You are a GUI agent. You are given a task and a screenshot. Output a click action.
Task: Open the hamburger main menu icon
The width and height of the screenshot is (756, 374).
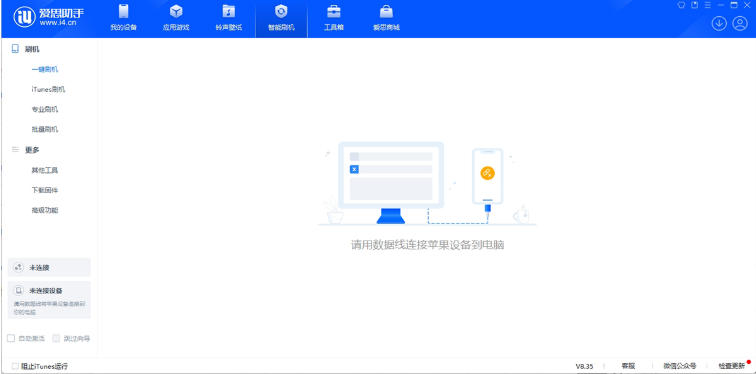(x=708, y=5)
